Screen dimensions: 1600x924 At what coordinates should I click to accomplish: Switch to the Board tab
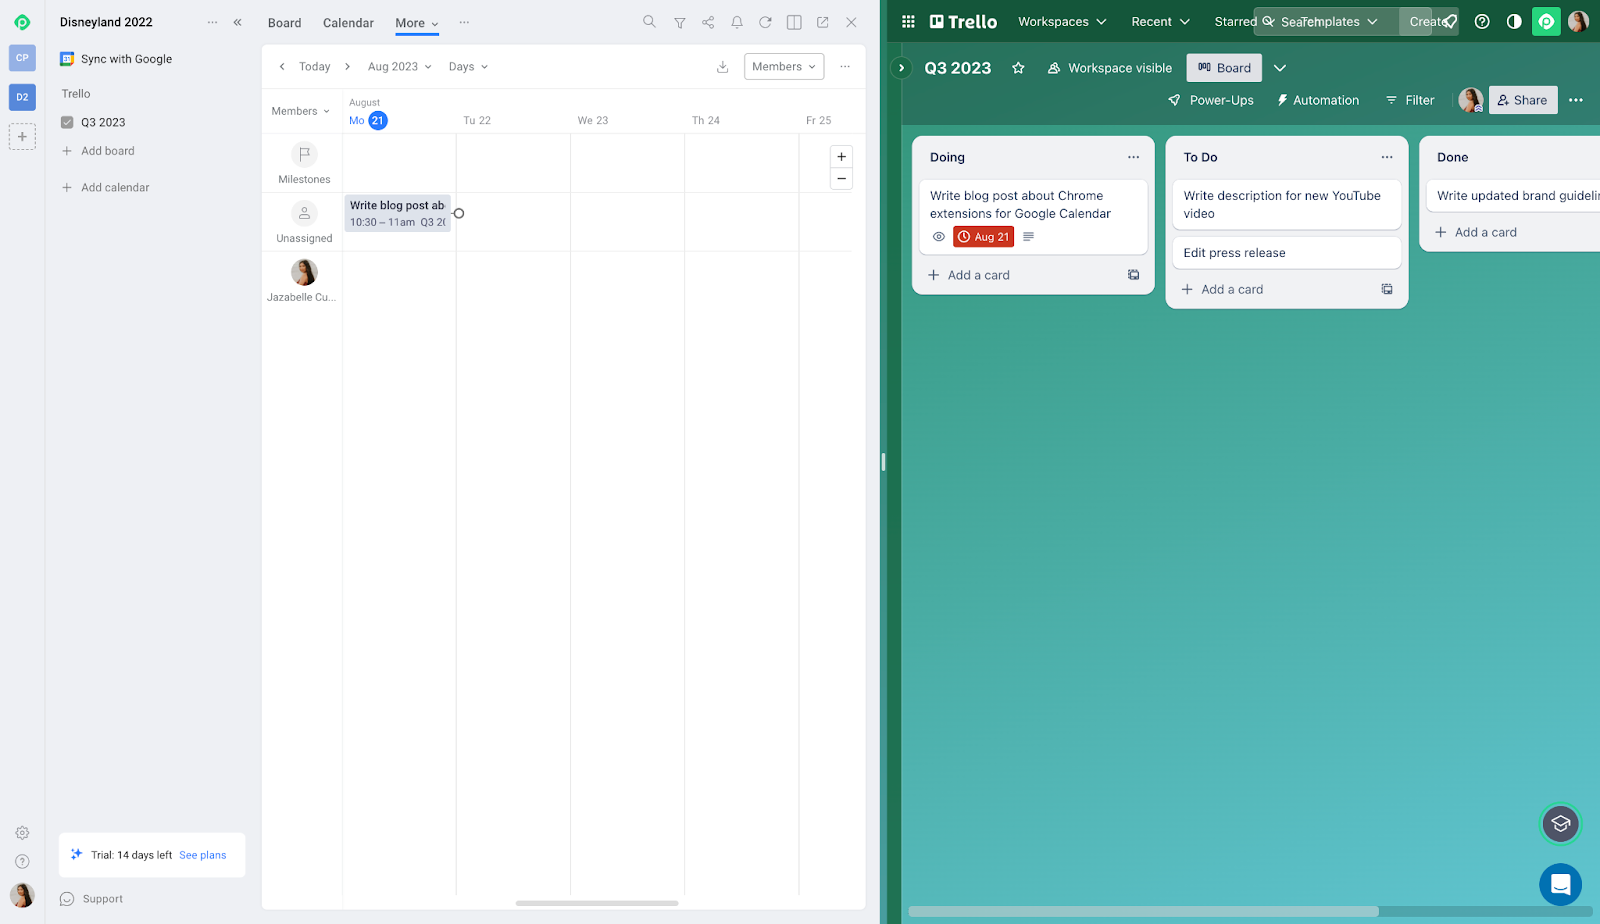[284, 23]
